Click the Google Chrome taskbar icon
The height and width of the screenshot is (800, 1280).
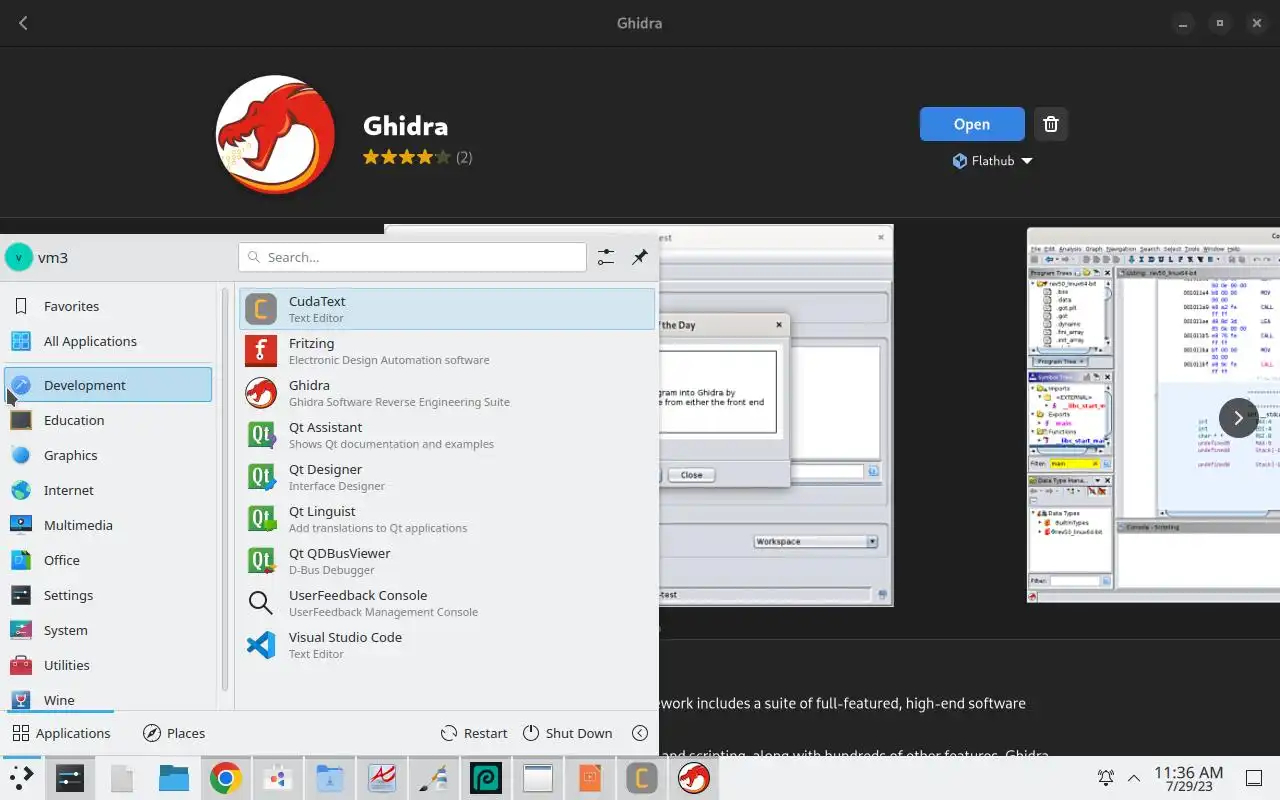[x=225, y=778]
